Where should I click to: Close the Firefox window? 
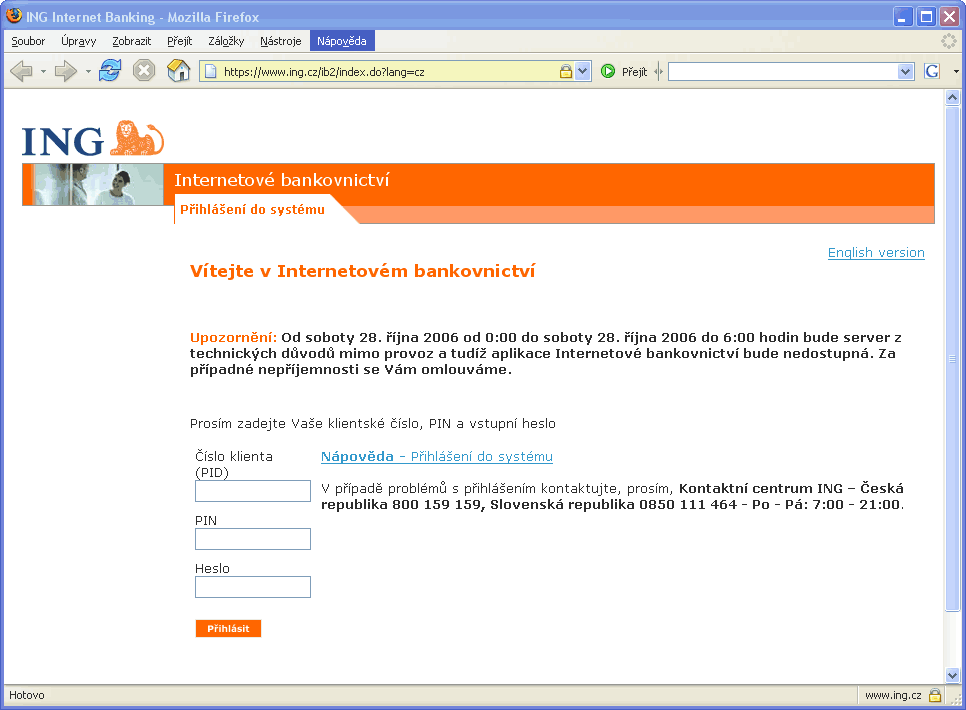949,17
